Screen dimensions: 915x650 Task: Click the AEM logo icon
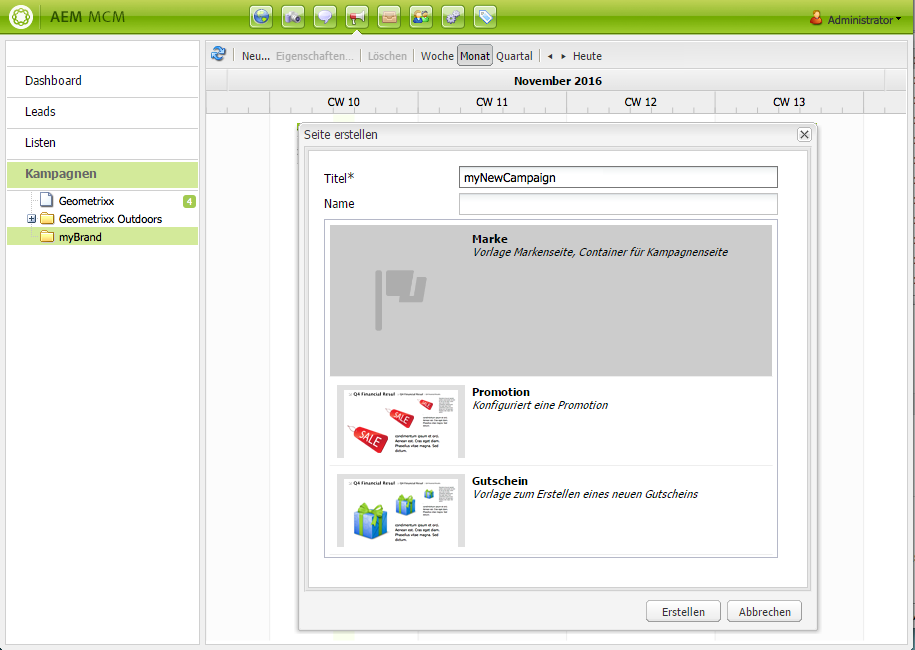(21, 16)
